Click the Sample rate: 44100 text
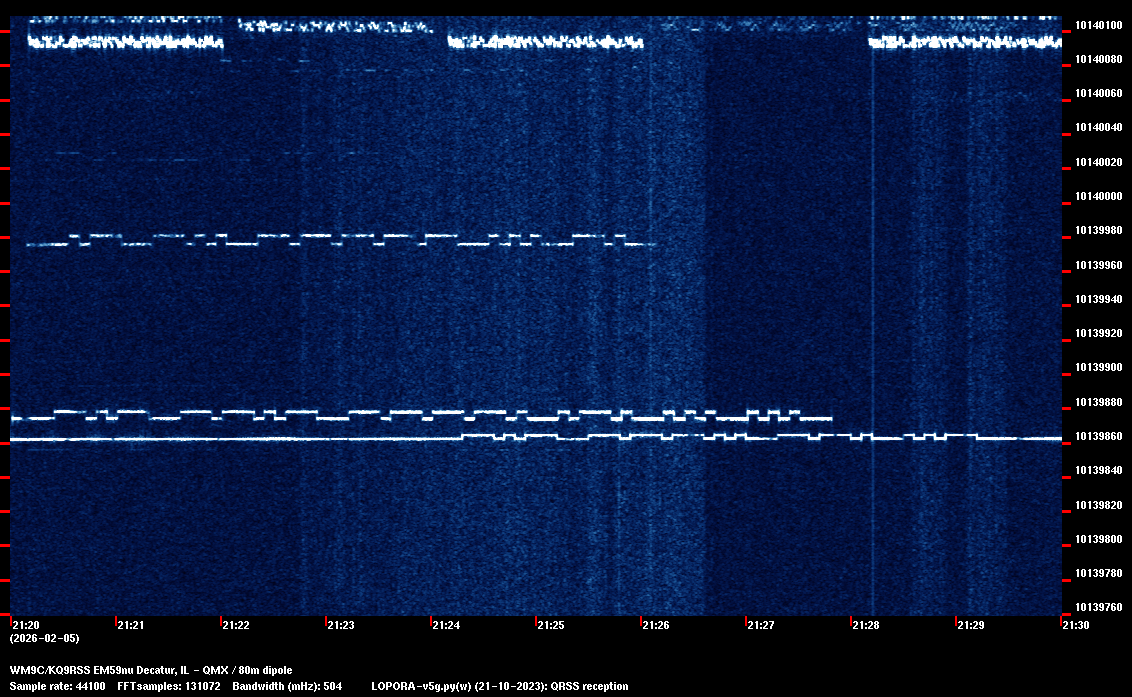The width and height of the screenshot is (1132, 697). pos(57,686)
